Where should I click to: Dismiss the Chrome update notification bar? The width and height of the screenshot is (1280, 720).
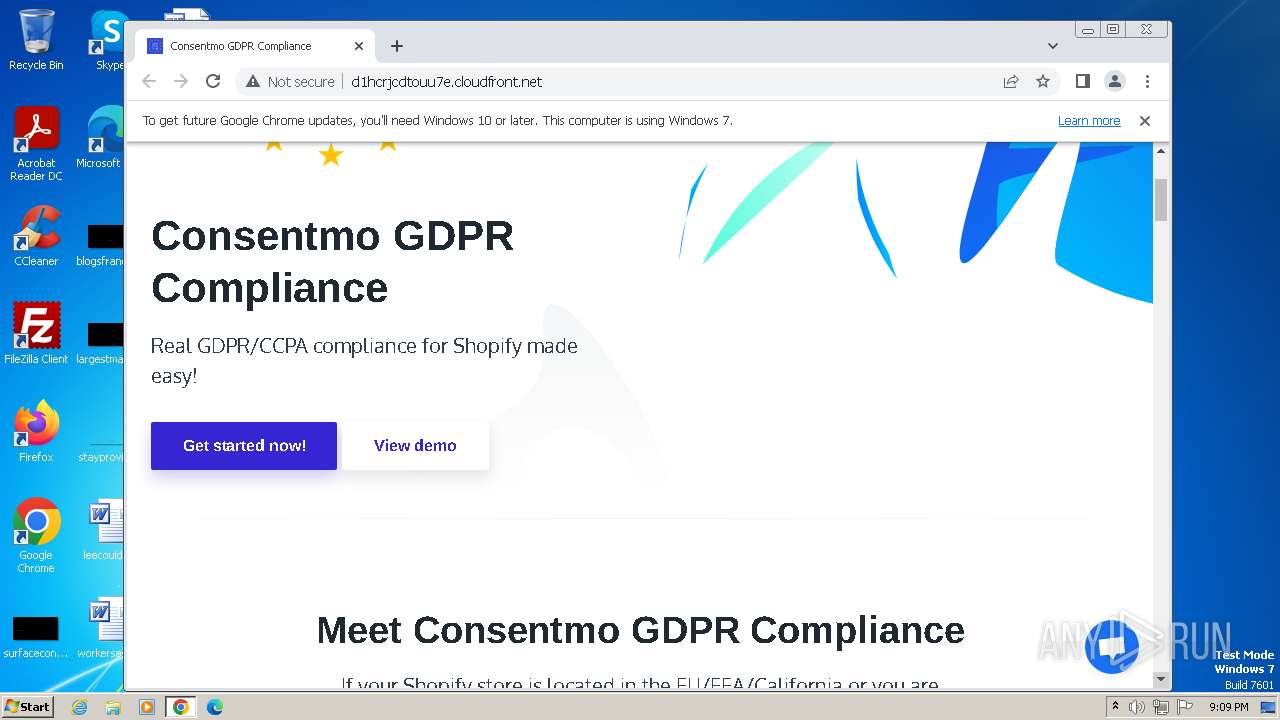tap(1145, 121)
